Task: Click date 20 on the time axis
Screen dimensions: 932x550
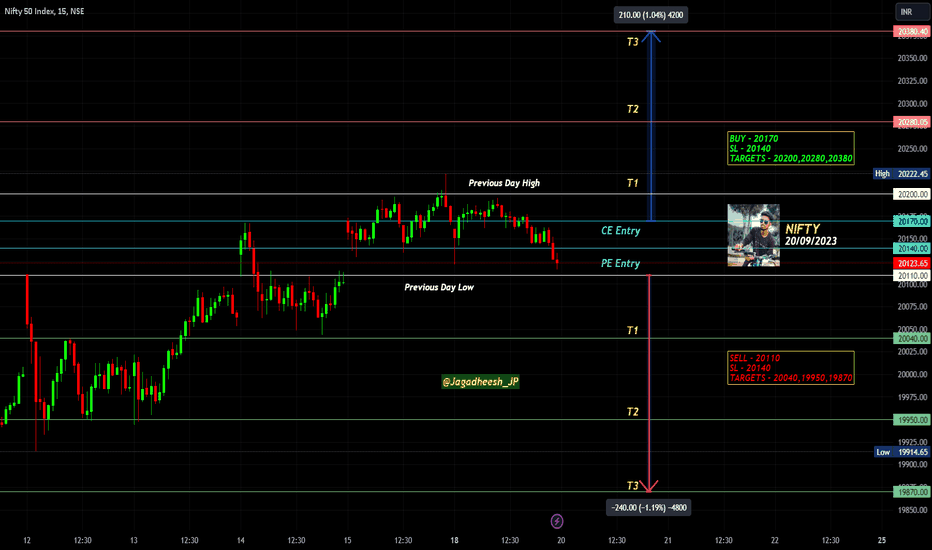Action: 561,540
